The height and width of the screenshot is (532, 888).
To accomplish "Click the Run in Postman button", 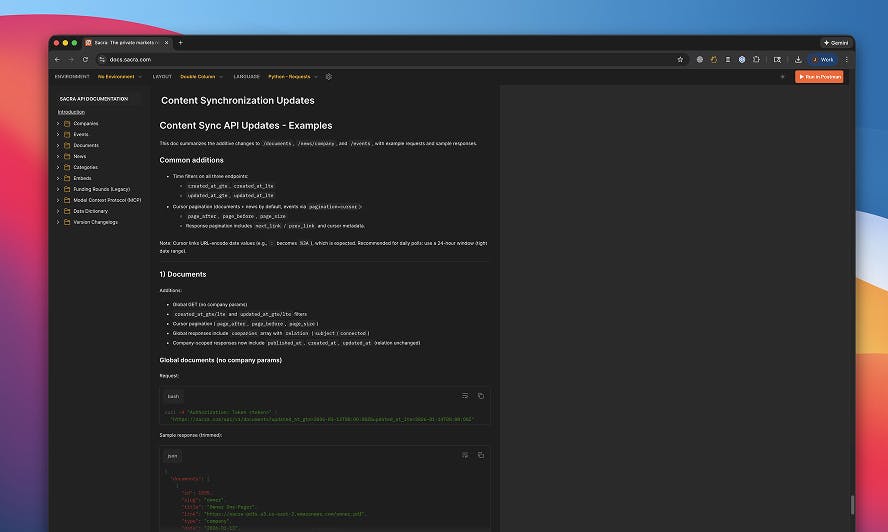I will [x=819, y=76].
